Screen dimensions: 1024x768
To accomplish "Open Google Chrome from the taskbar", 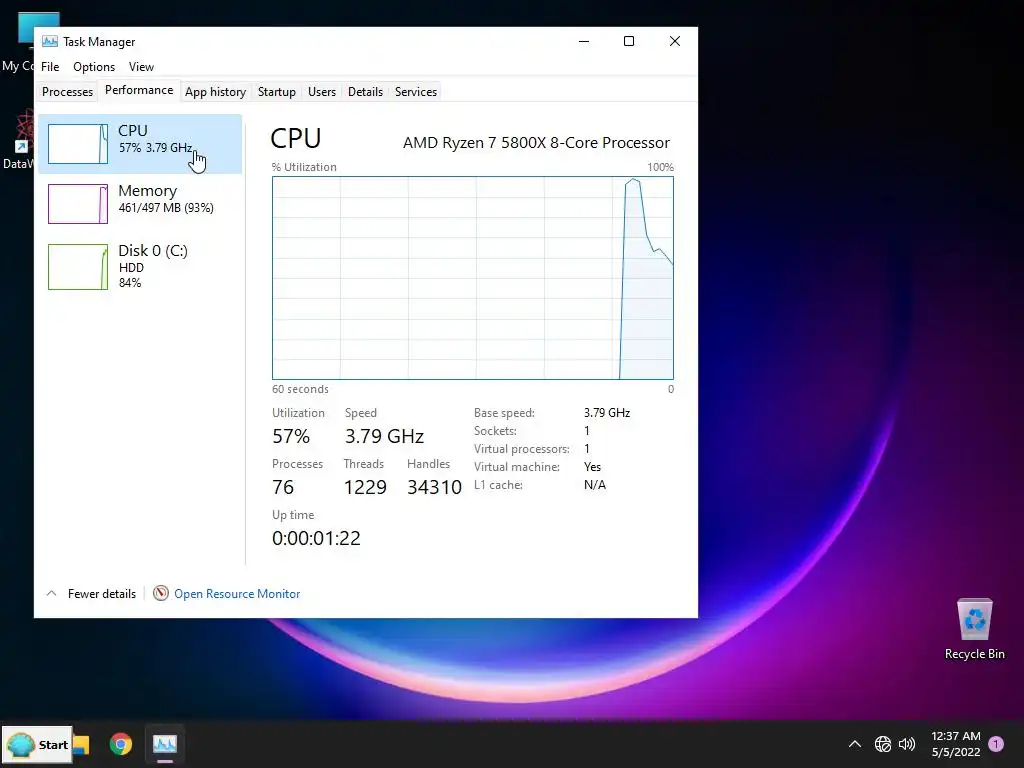I will coord(121,744).
